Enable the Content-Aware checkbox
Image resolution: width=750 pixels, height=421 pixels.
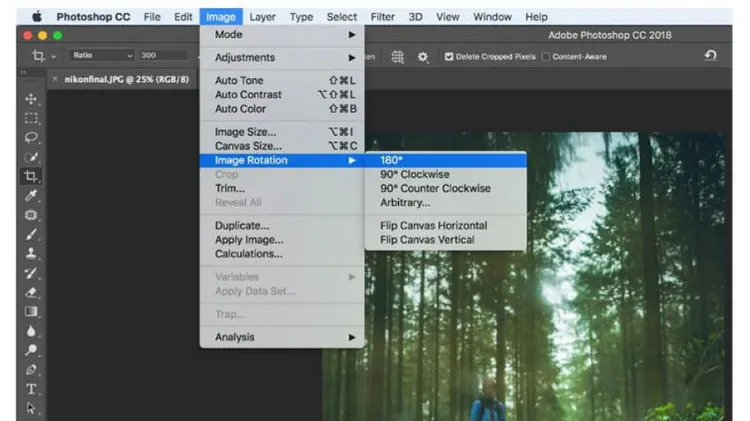pos(546,56)
